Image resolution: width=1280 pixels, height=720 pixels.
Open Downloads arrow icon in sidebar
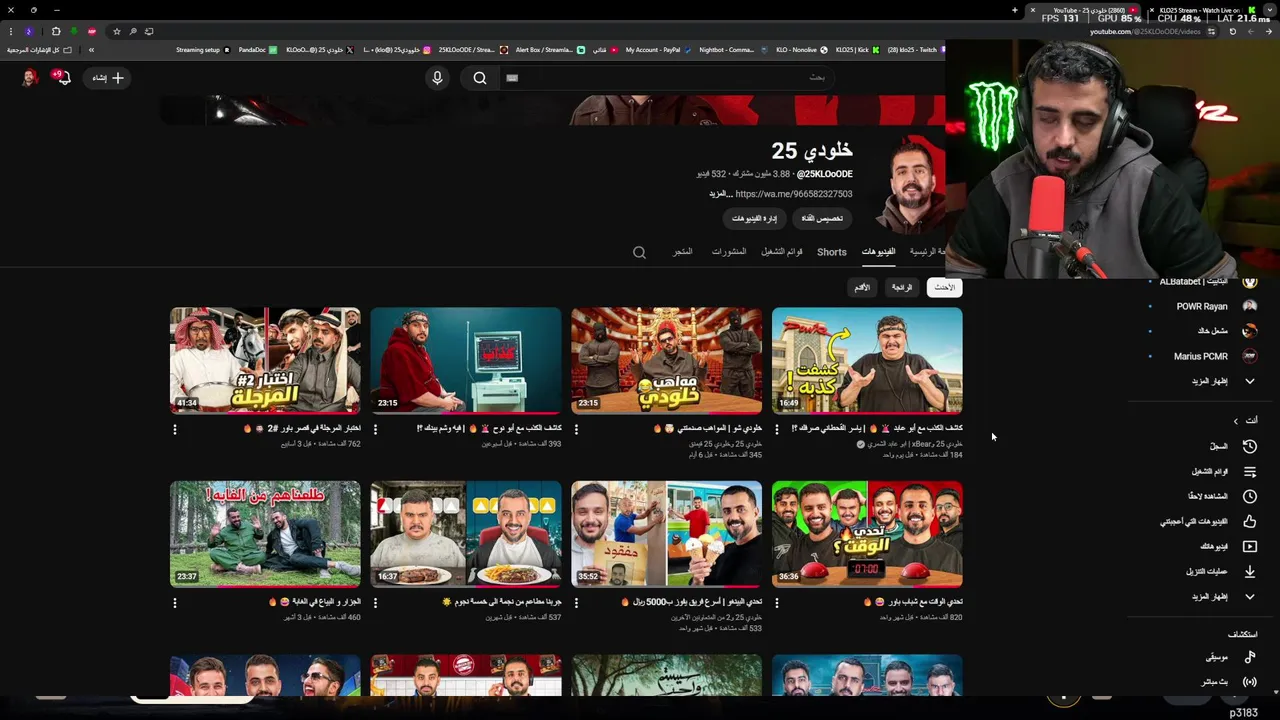[x=1249, y=572]
